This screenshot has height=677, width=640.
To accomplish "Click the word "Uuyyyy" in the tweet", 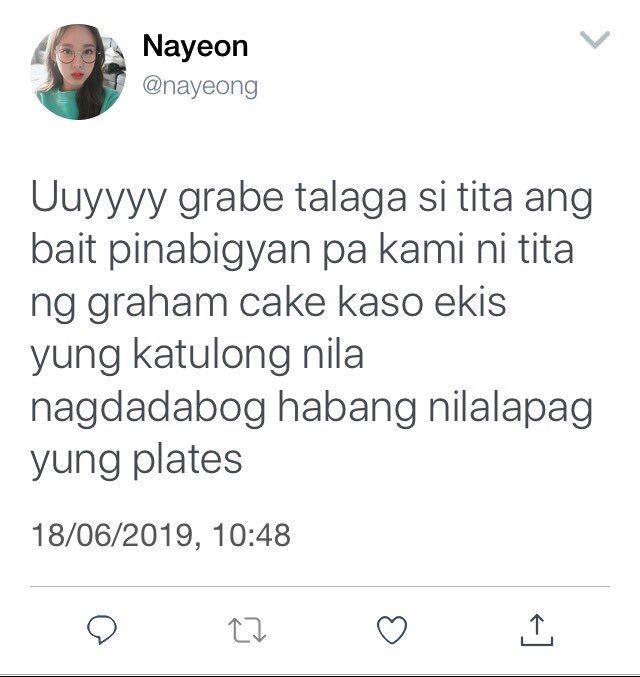I will point(98,199).
